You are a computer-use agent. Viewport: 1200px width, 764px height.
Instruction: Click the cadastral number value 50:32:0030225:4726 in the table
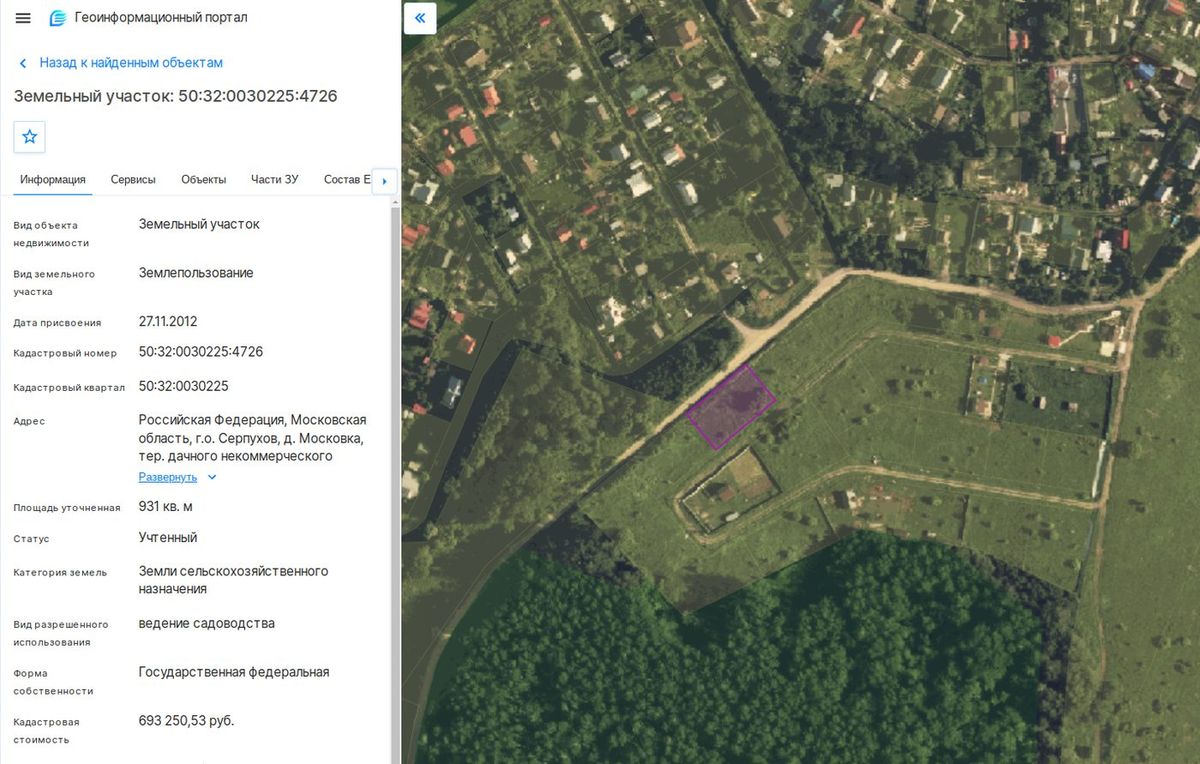coord(201,352)
